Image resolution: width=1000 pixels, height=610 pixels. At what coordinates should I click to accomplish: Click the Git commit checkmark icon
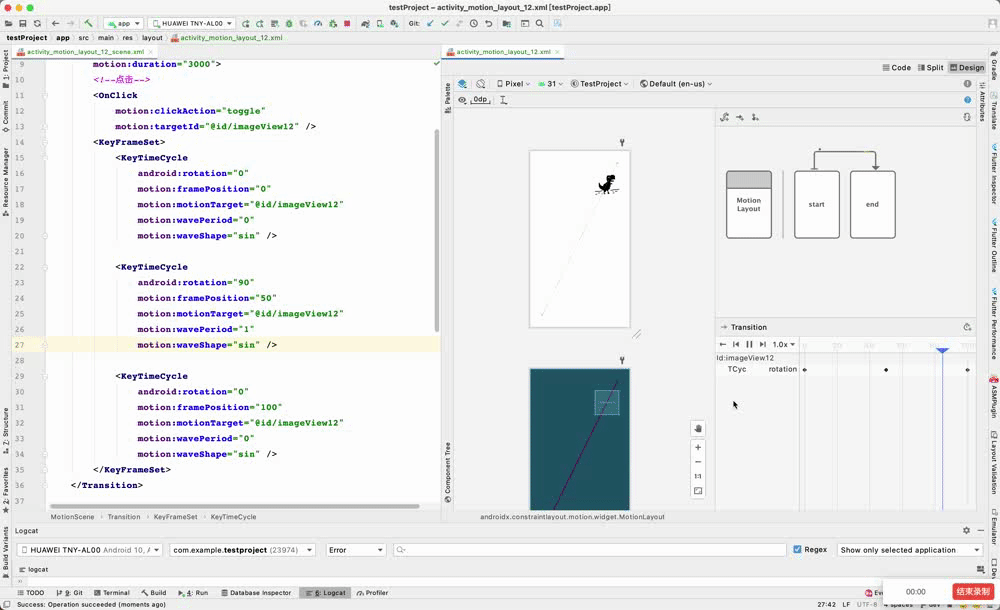pyautogui.click(x=445, y=24)
